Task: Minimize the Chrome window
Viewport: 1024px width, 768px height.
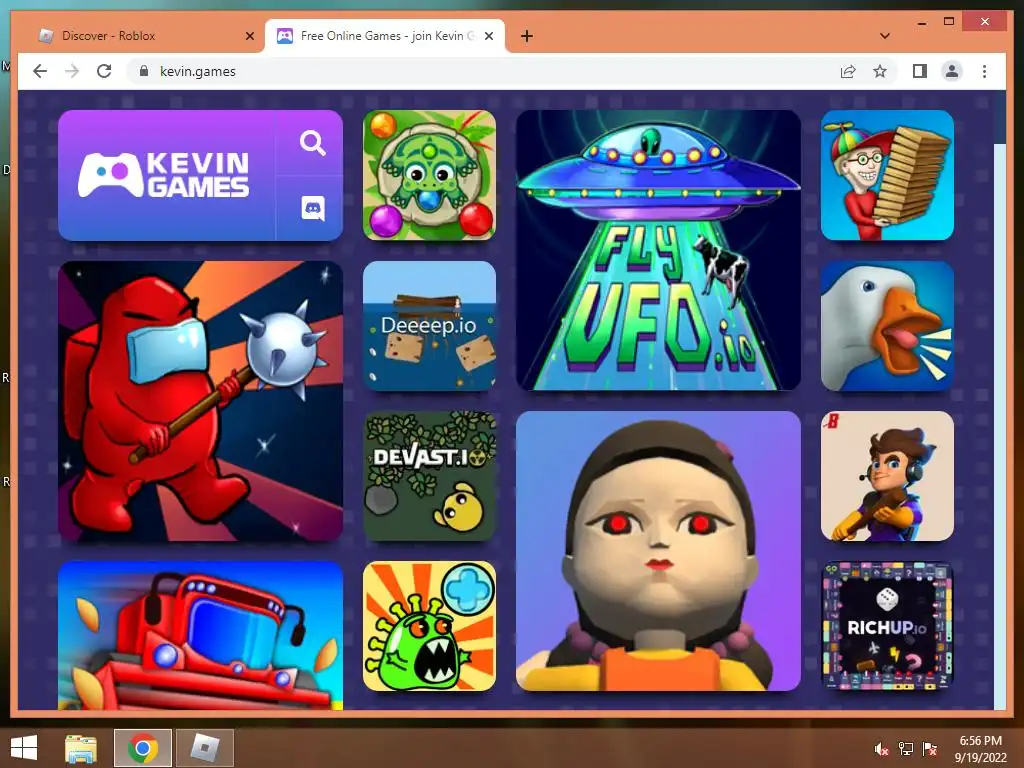Action: pyautogui.click(x=921, y=23)
